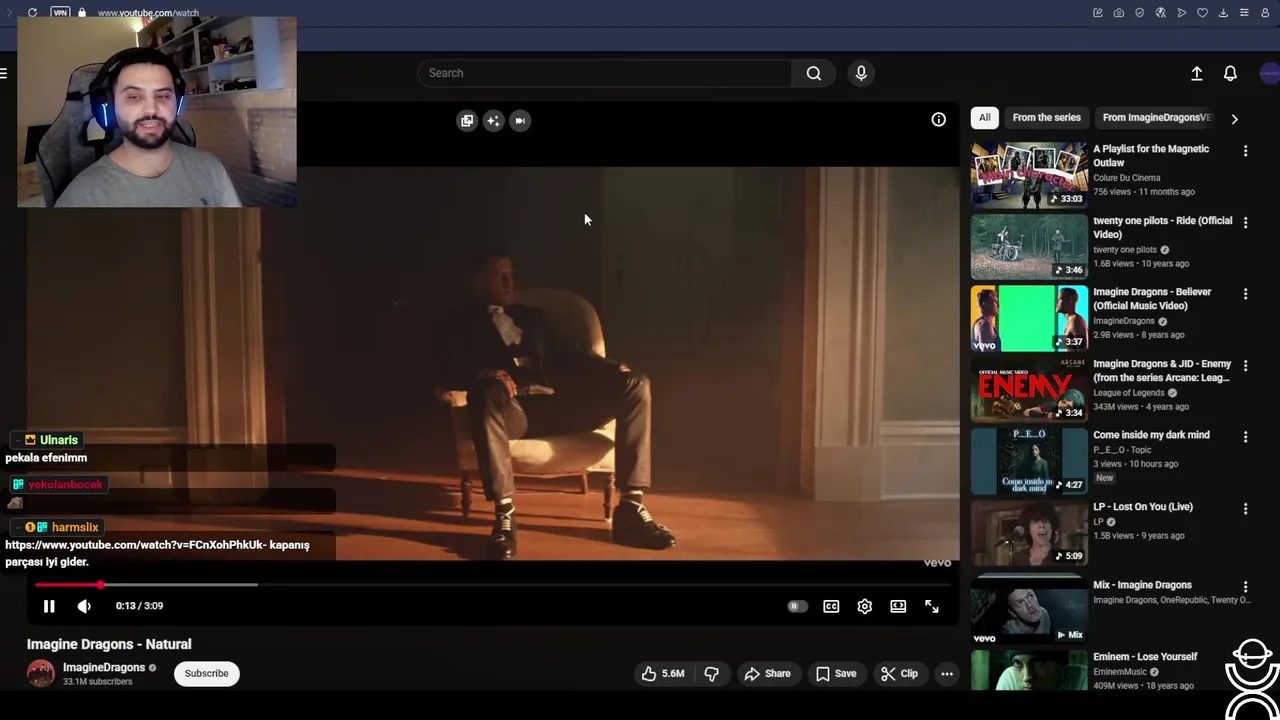1280x720 pixels.
Task: Share the Imagine Dragons Natural video
Action: click(767, 674)
